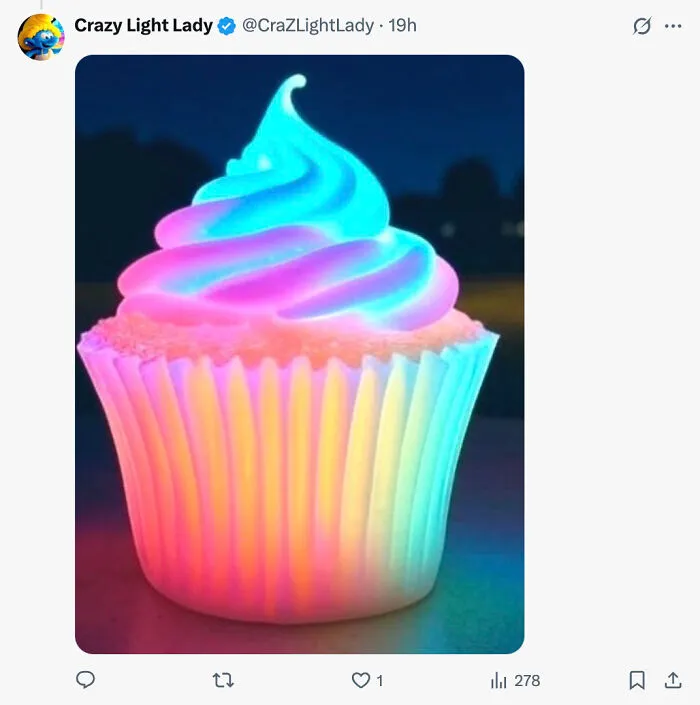Enlarge the glowing cupcake image
Image resolution: width=700 pixels, height=705 pixels.
(x=299, y=354)
